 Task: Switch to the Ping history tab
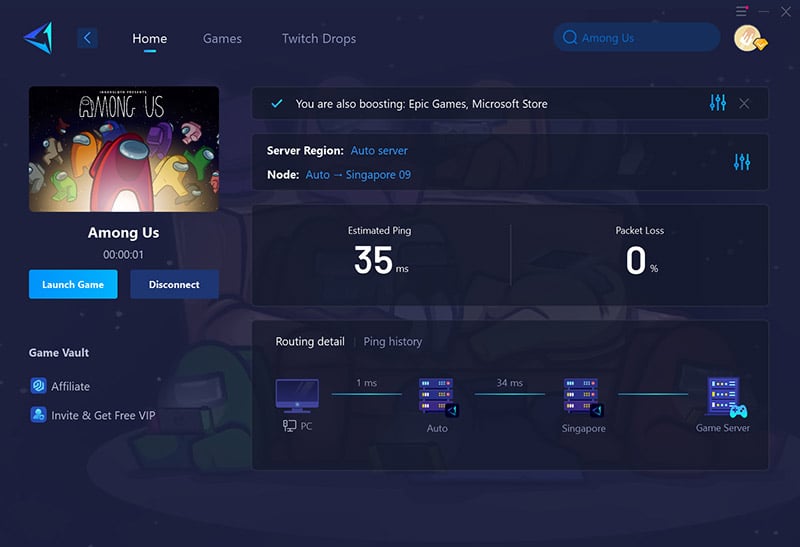pyautogui.click(x=393, y=341)
